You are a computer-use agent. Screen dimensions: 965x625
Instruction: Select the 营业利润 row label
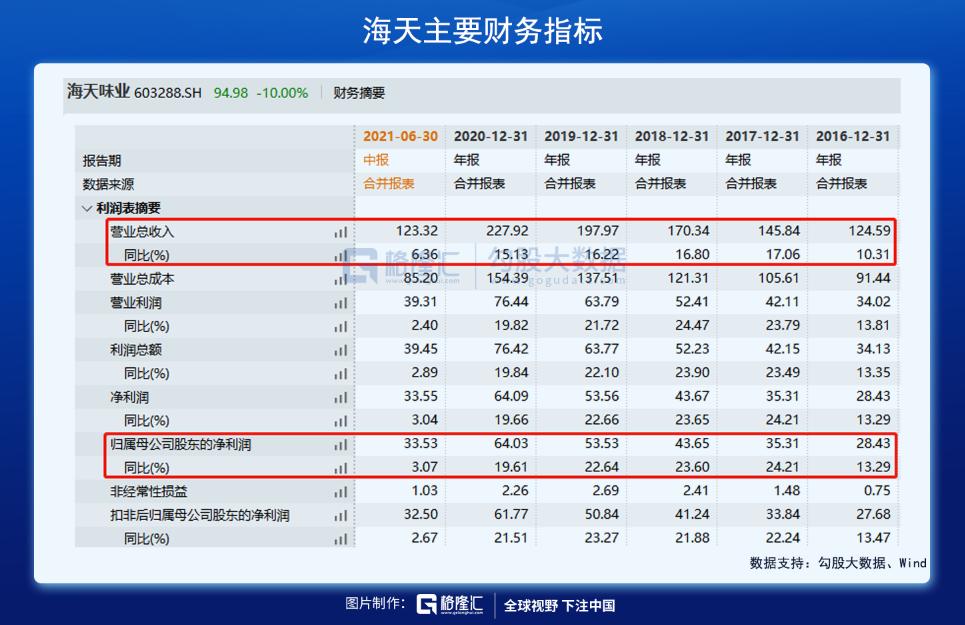pyautogui.click(x=136, y=303)
